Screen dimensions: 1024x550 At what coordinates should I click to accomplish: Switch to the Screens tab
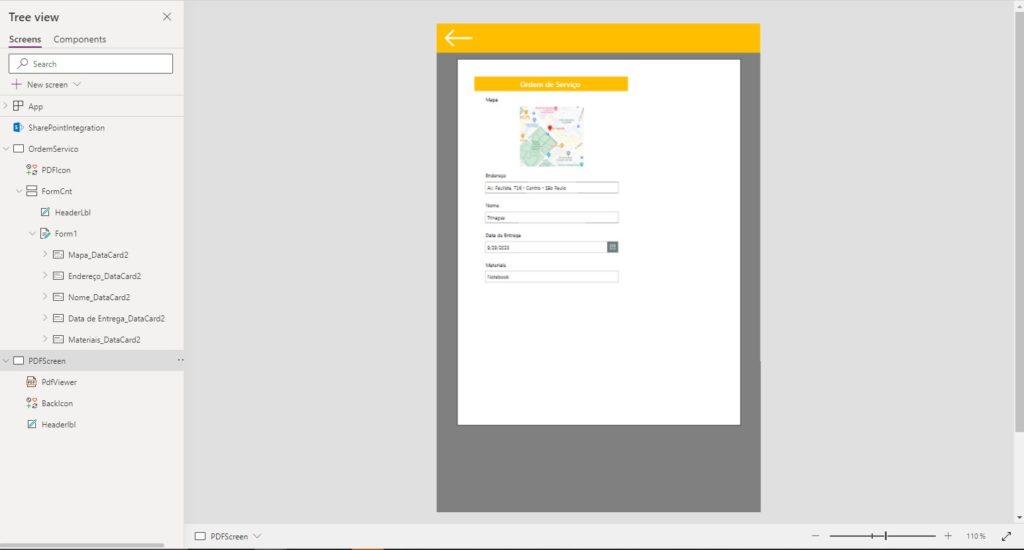coord(25,40)
